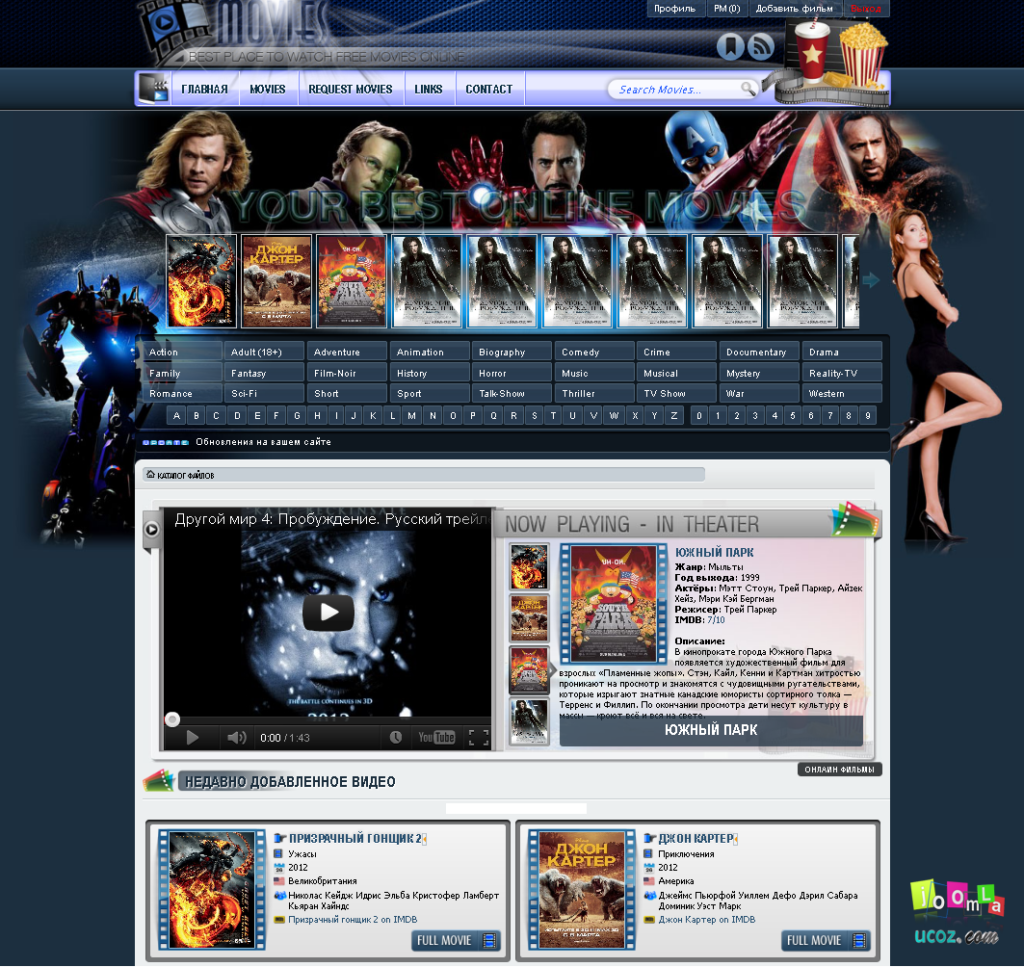Click the home icon in the breadcrumb bar
1024x967 pixels.
pos(150,474)
